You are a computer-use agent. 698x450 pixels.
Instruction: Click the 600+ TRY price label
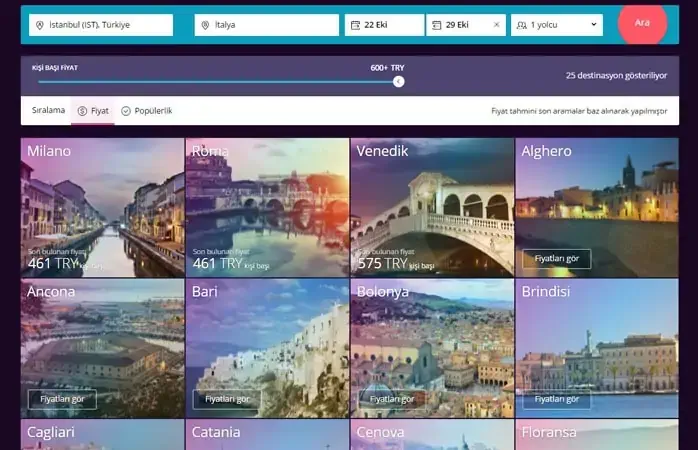pos(387,68)
